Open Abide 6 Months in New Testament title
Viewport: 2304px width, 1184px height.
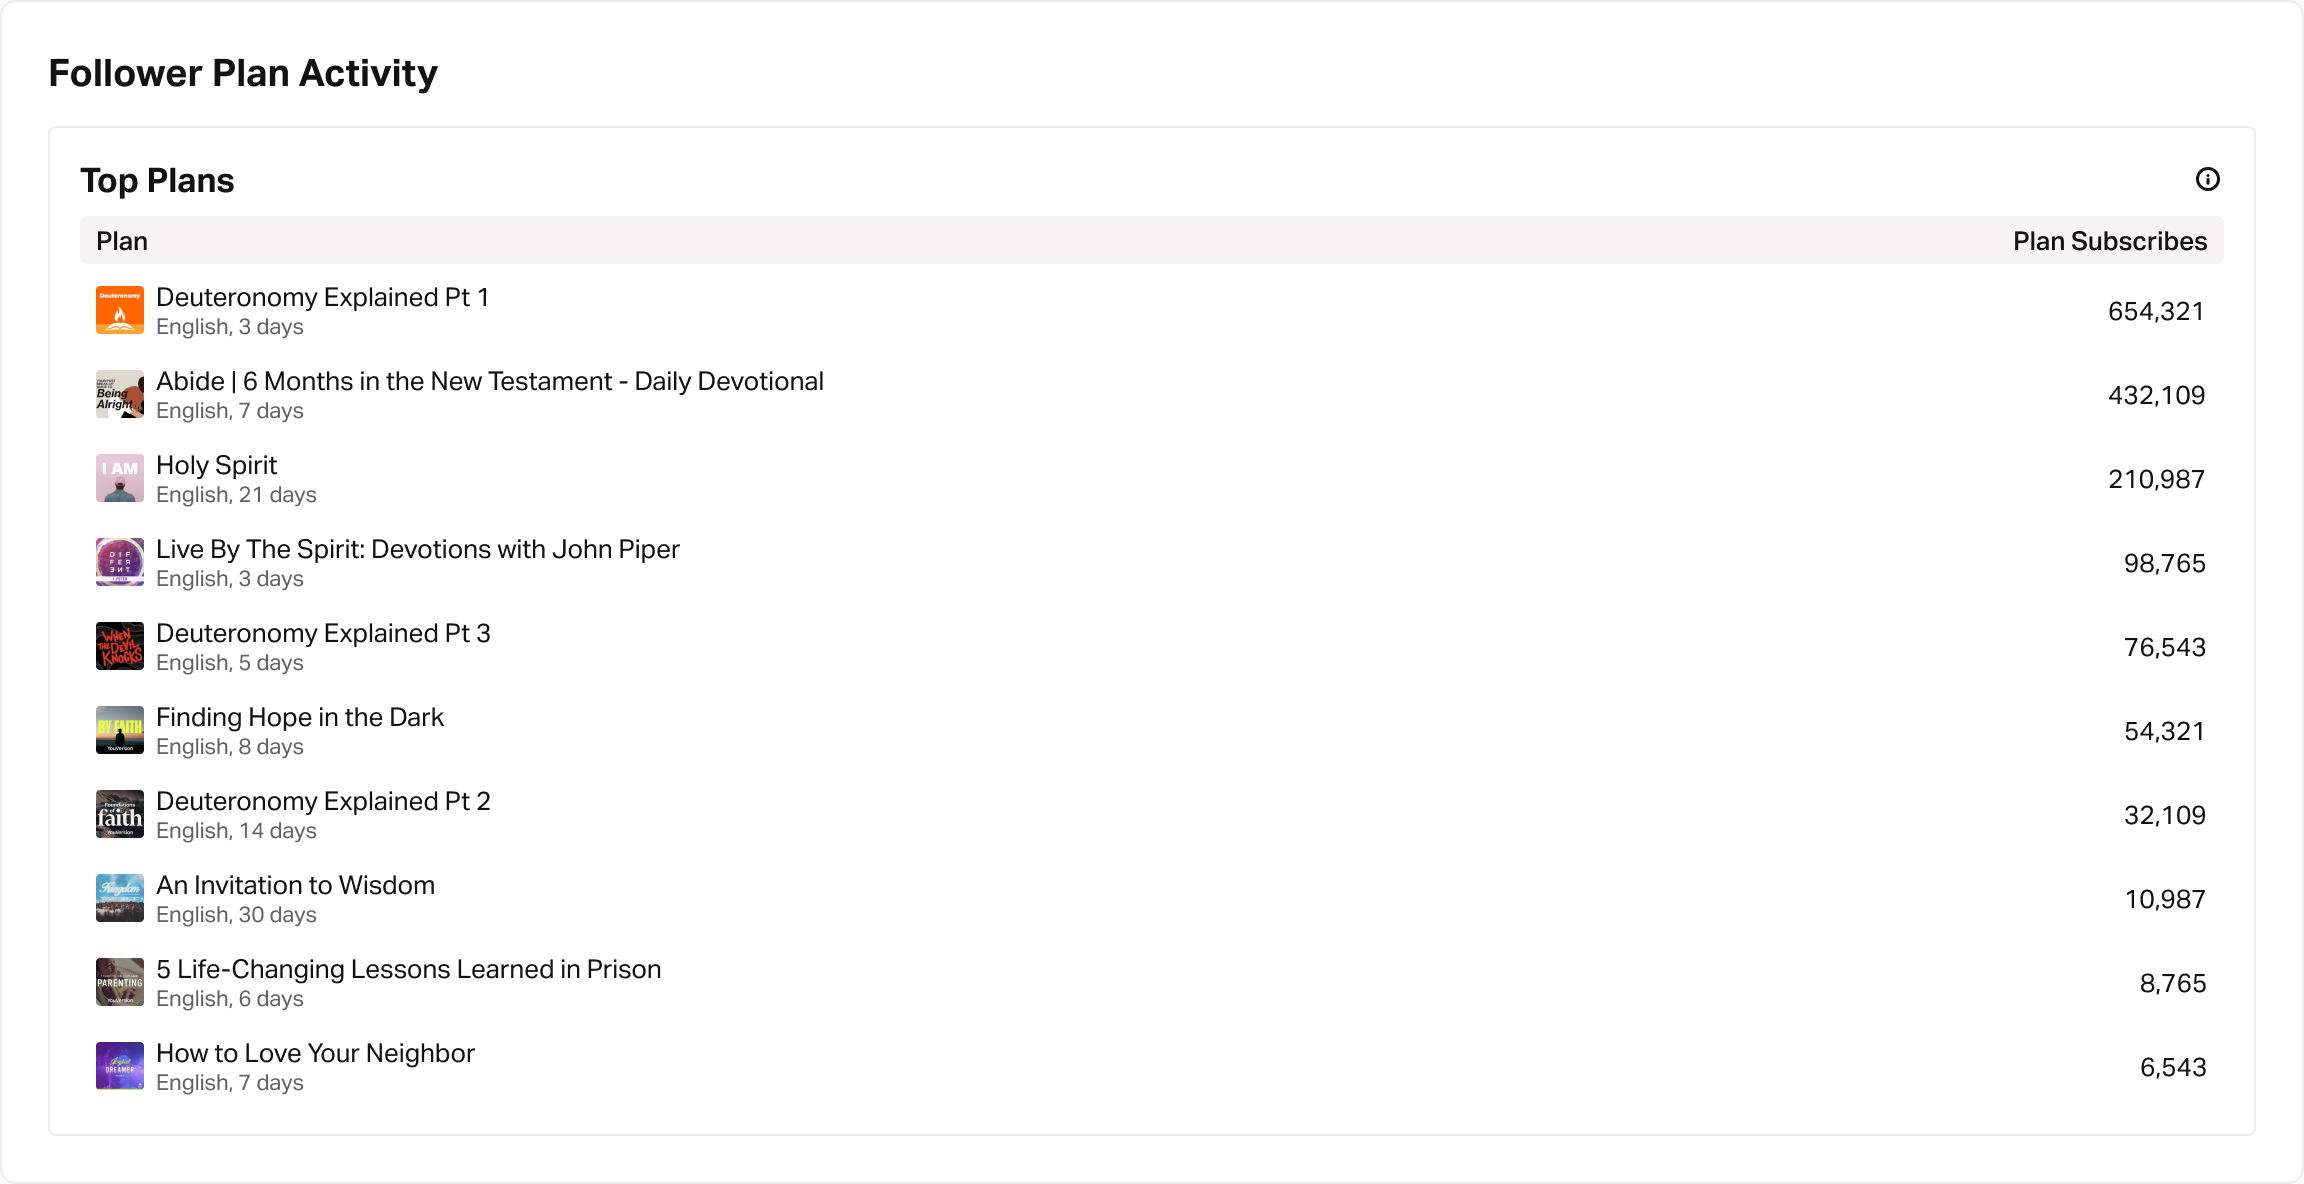click(489, 382)
